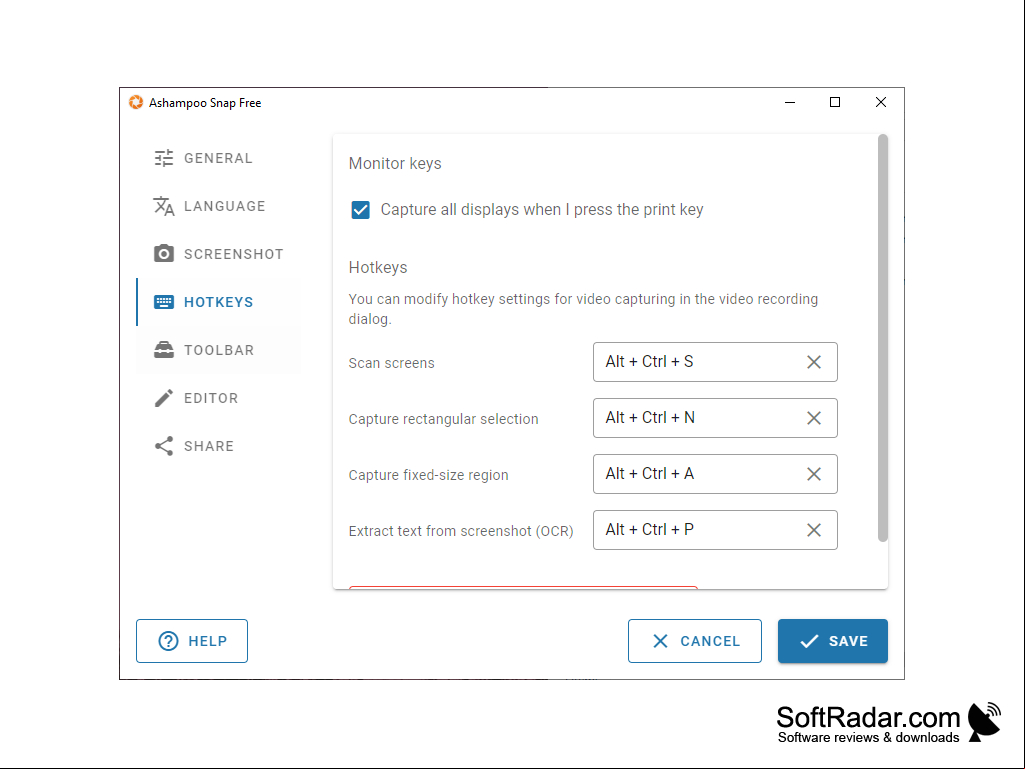Click the video capturing hotkey description text
The height and width of the screenshot is (769, 1025).
pos(583,309)
